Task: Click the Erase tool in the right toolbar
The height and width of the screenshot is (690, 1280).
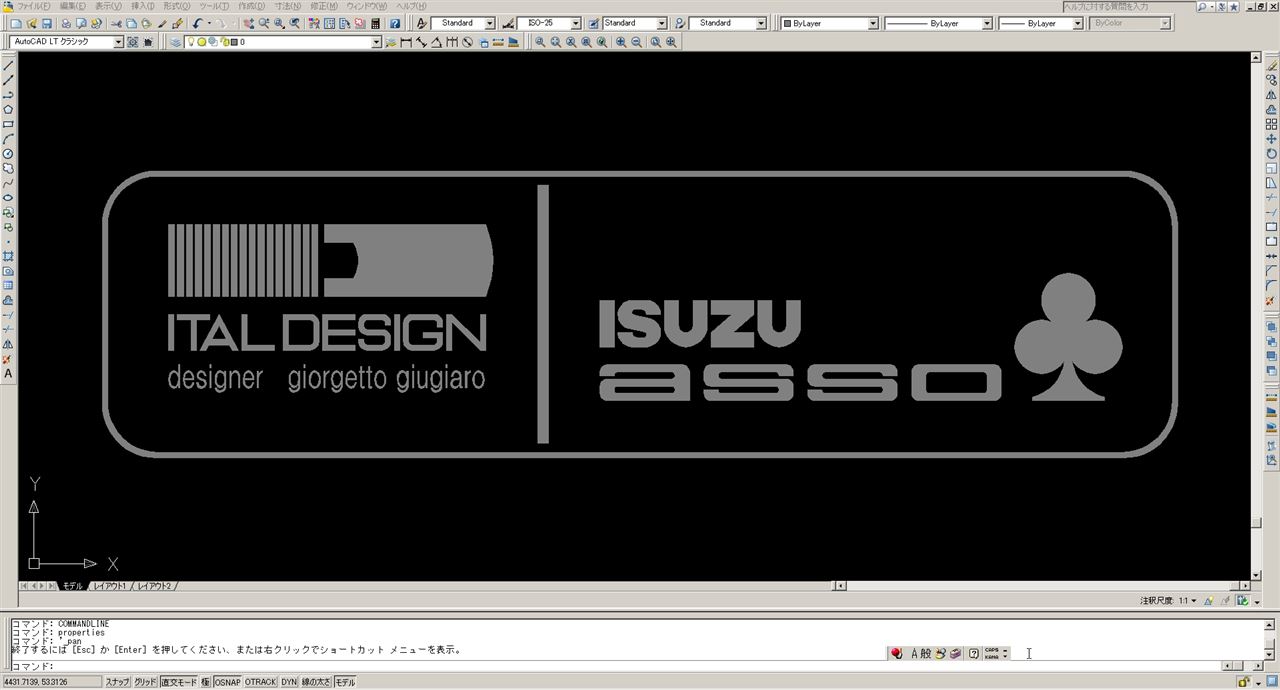Action: point(1272,65)
